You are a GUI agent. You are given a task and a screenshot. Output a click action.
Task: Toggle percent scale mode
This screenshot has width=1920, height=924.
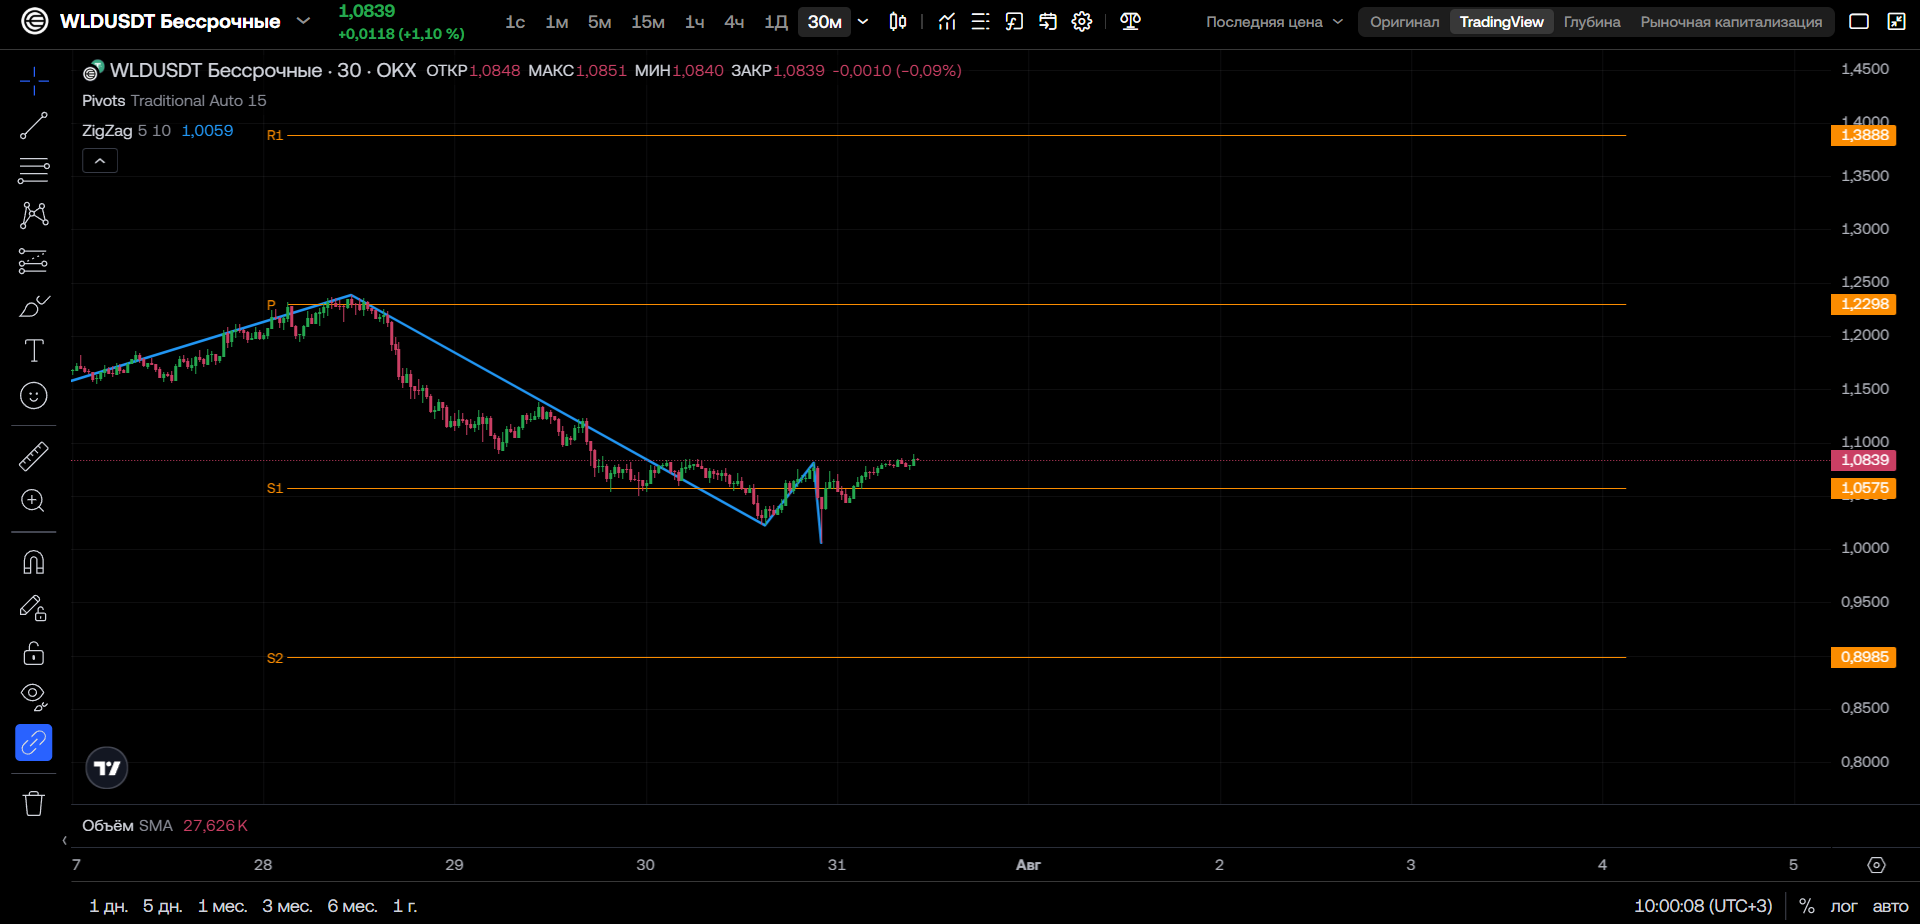pos(1806,906)
